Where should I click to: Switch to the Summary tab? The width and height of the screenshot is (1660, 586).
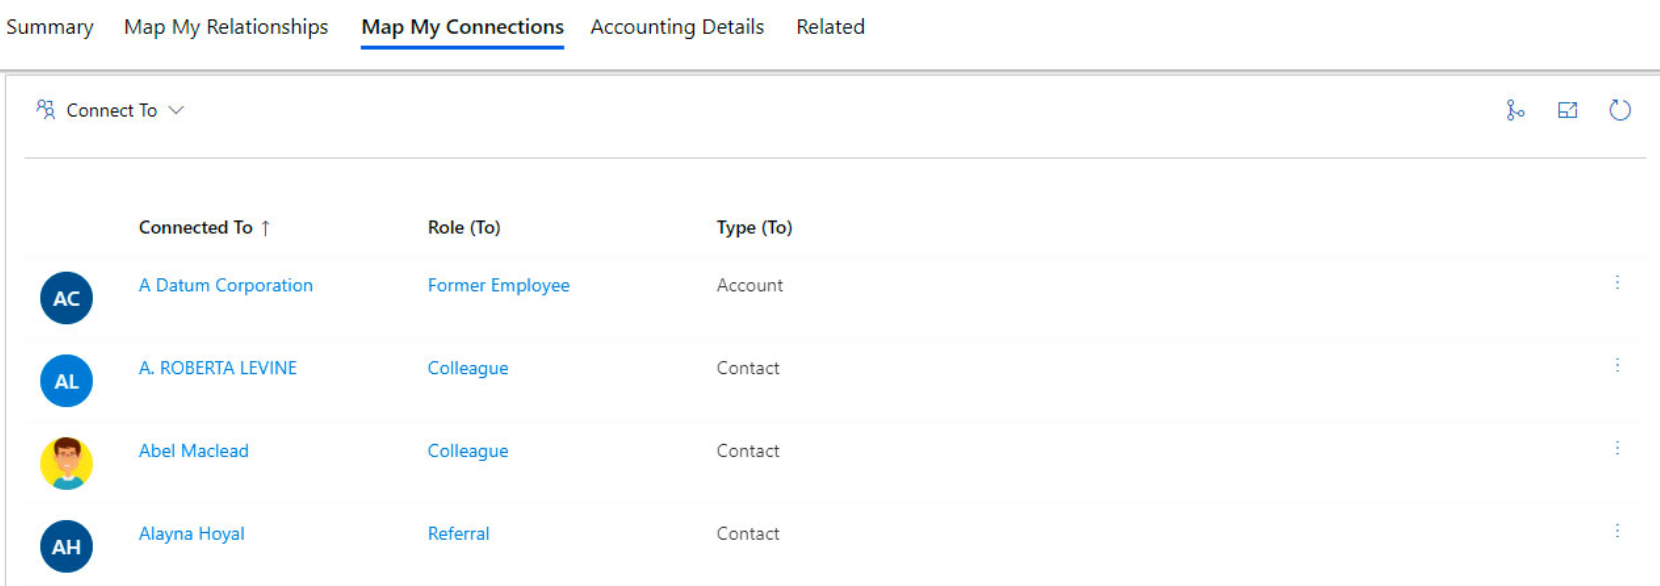[x=50, y=27]
